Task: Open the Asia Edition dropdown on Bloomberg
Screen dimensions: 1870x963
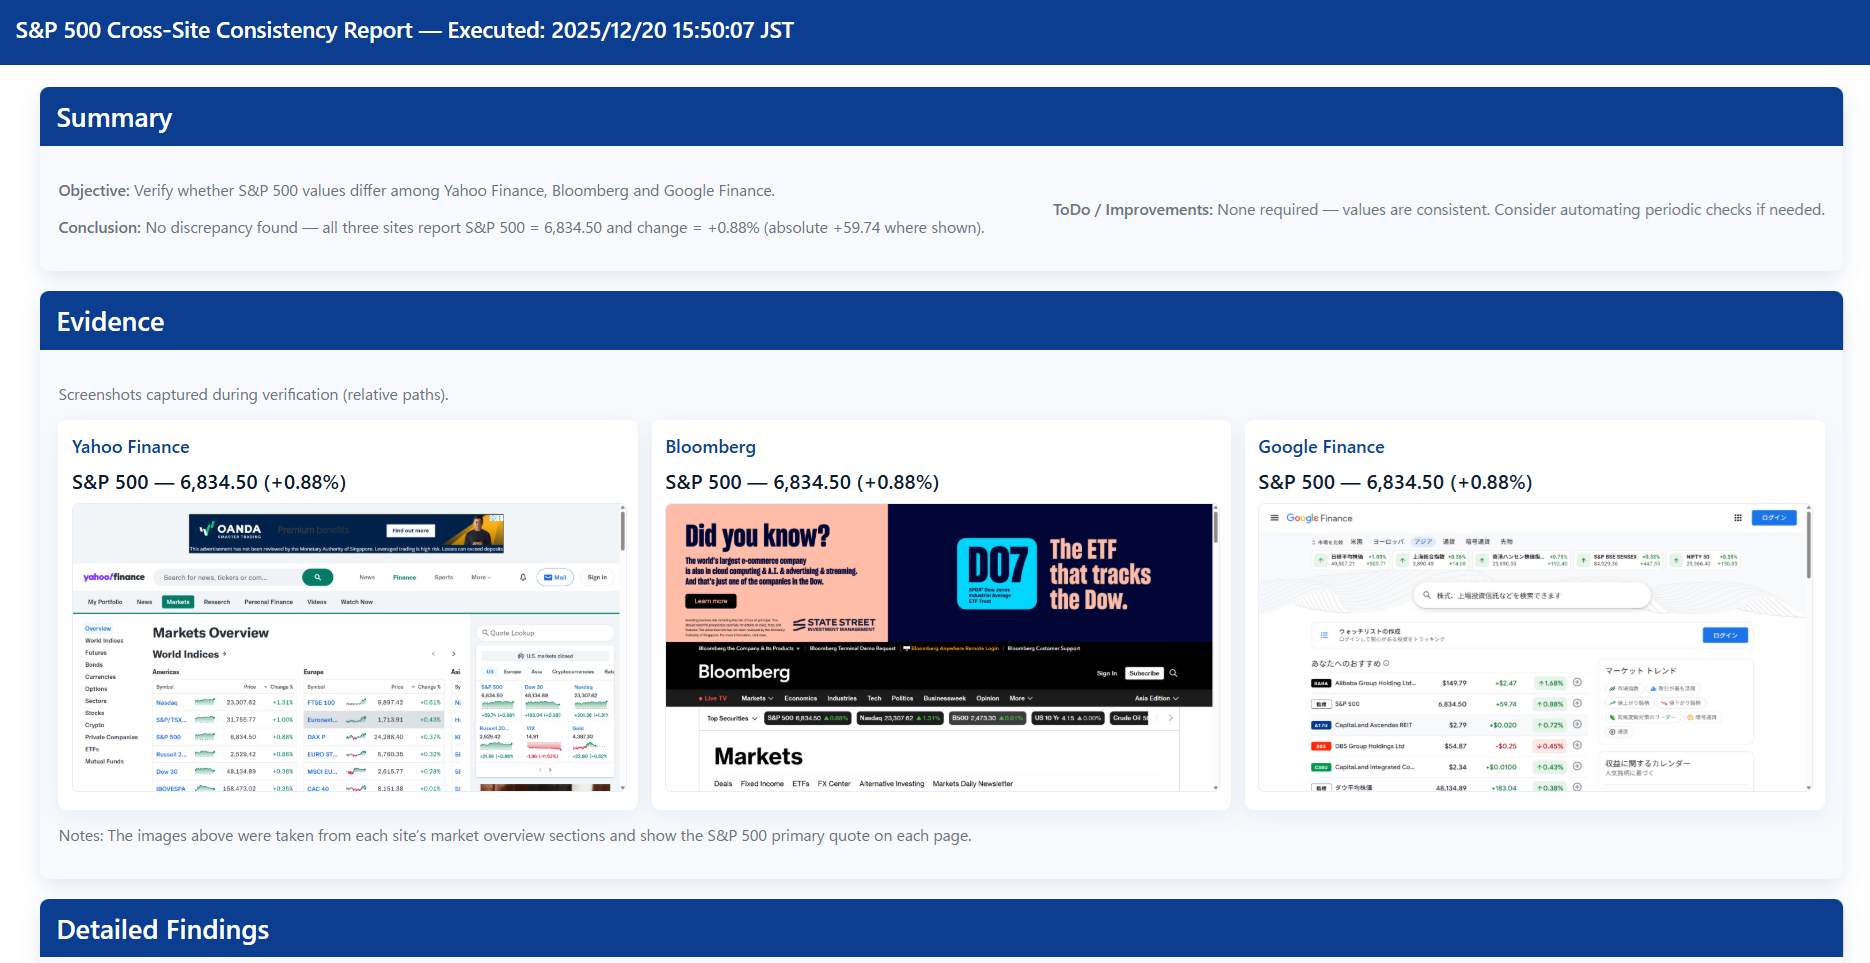Action: coord(1154,698)
